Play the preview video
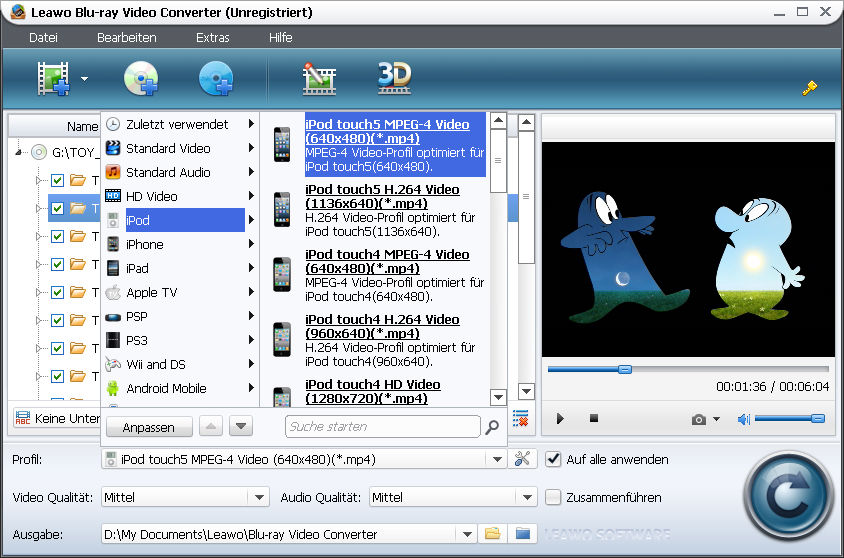 click(560, 419)
